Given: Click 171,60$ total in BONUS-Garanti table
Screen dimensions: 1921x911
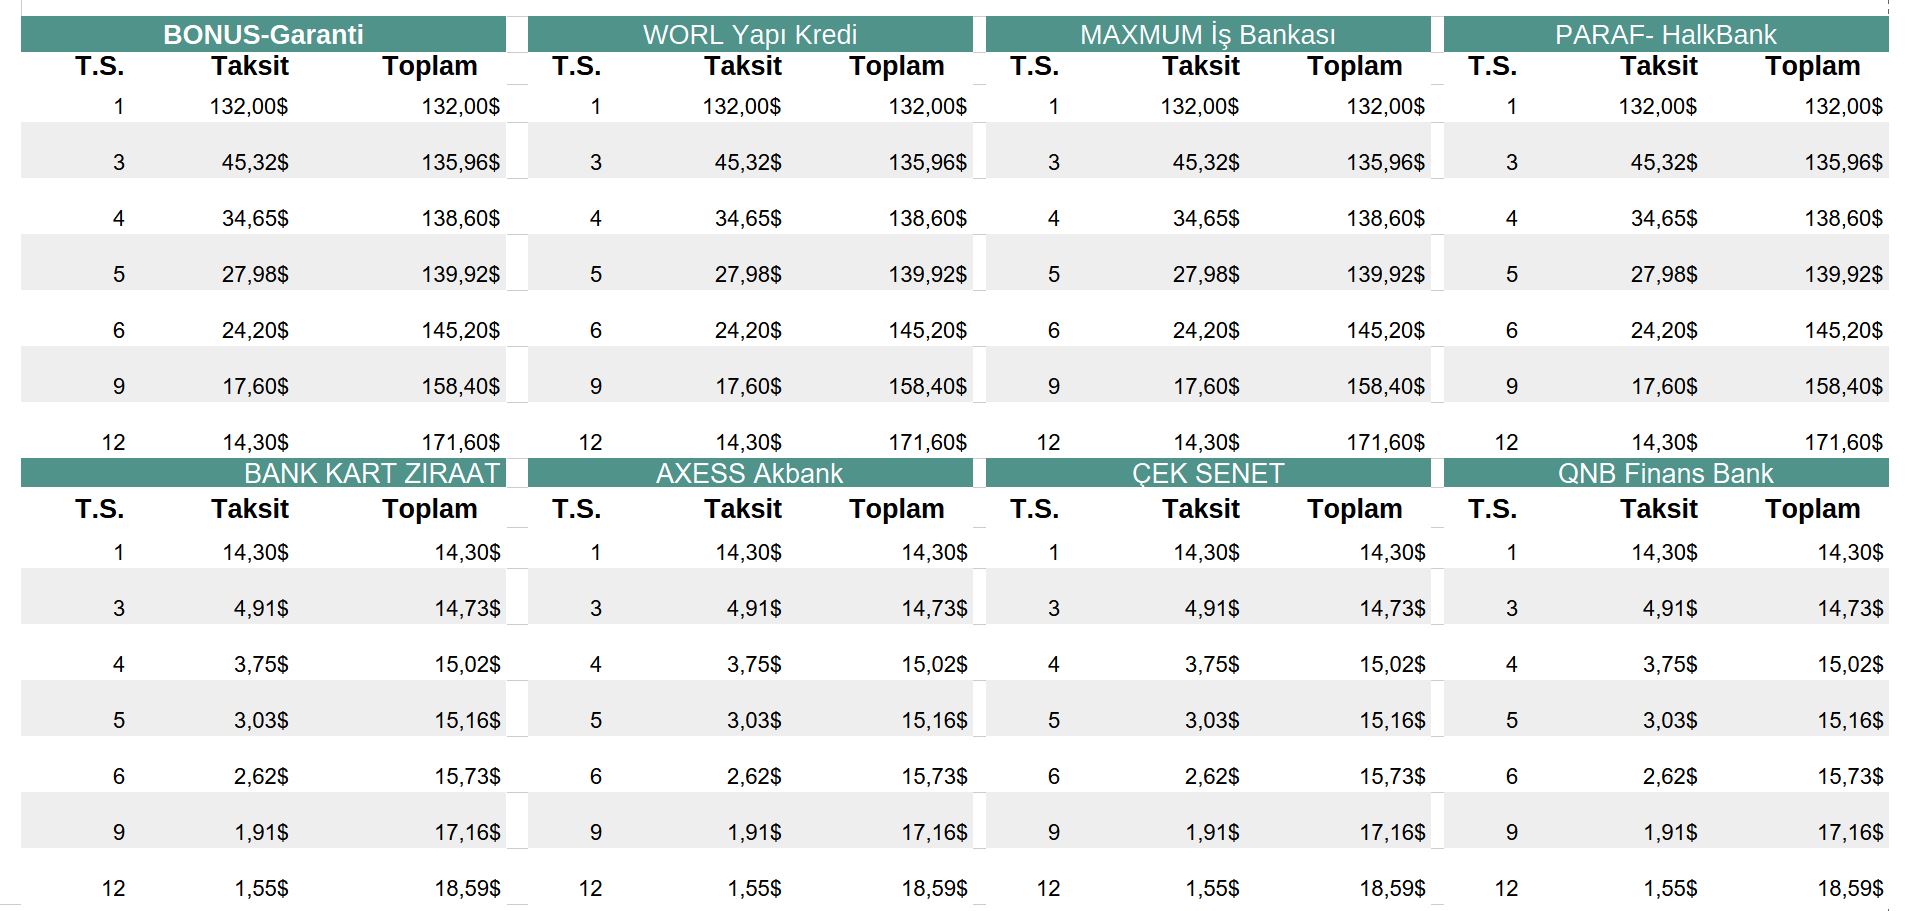Looking at the screenshot, I should pos(461,442).
